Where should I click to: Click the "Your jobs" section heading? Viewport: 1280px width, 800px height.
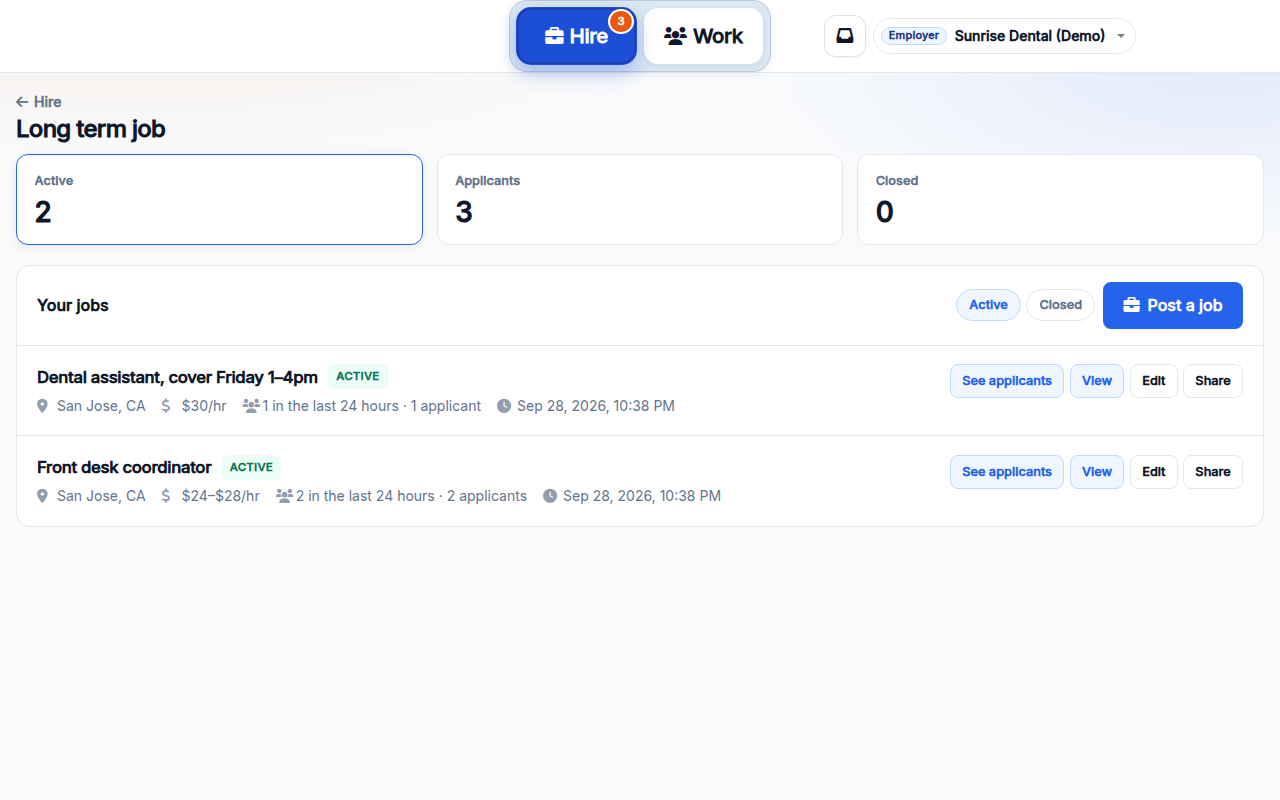coord(73,305)
